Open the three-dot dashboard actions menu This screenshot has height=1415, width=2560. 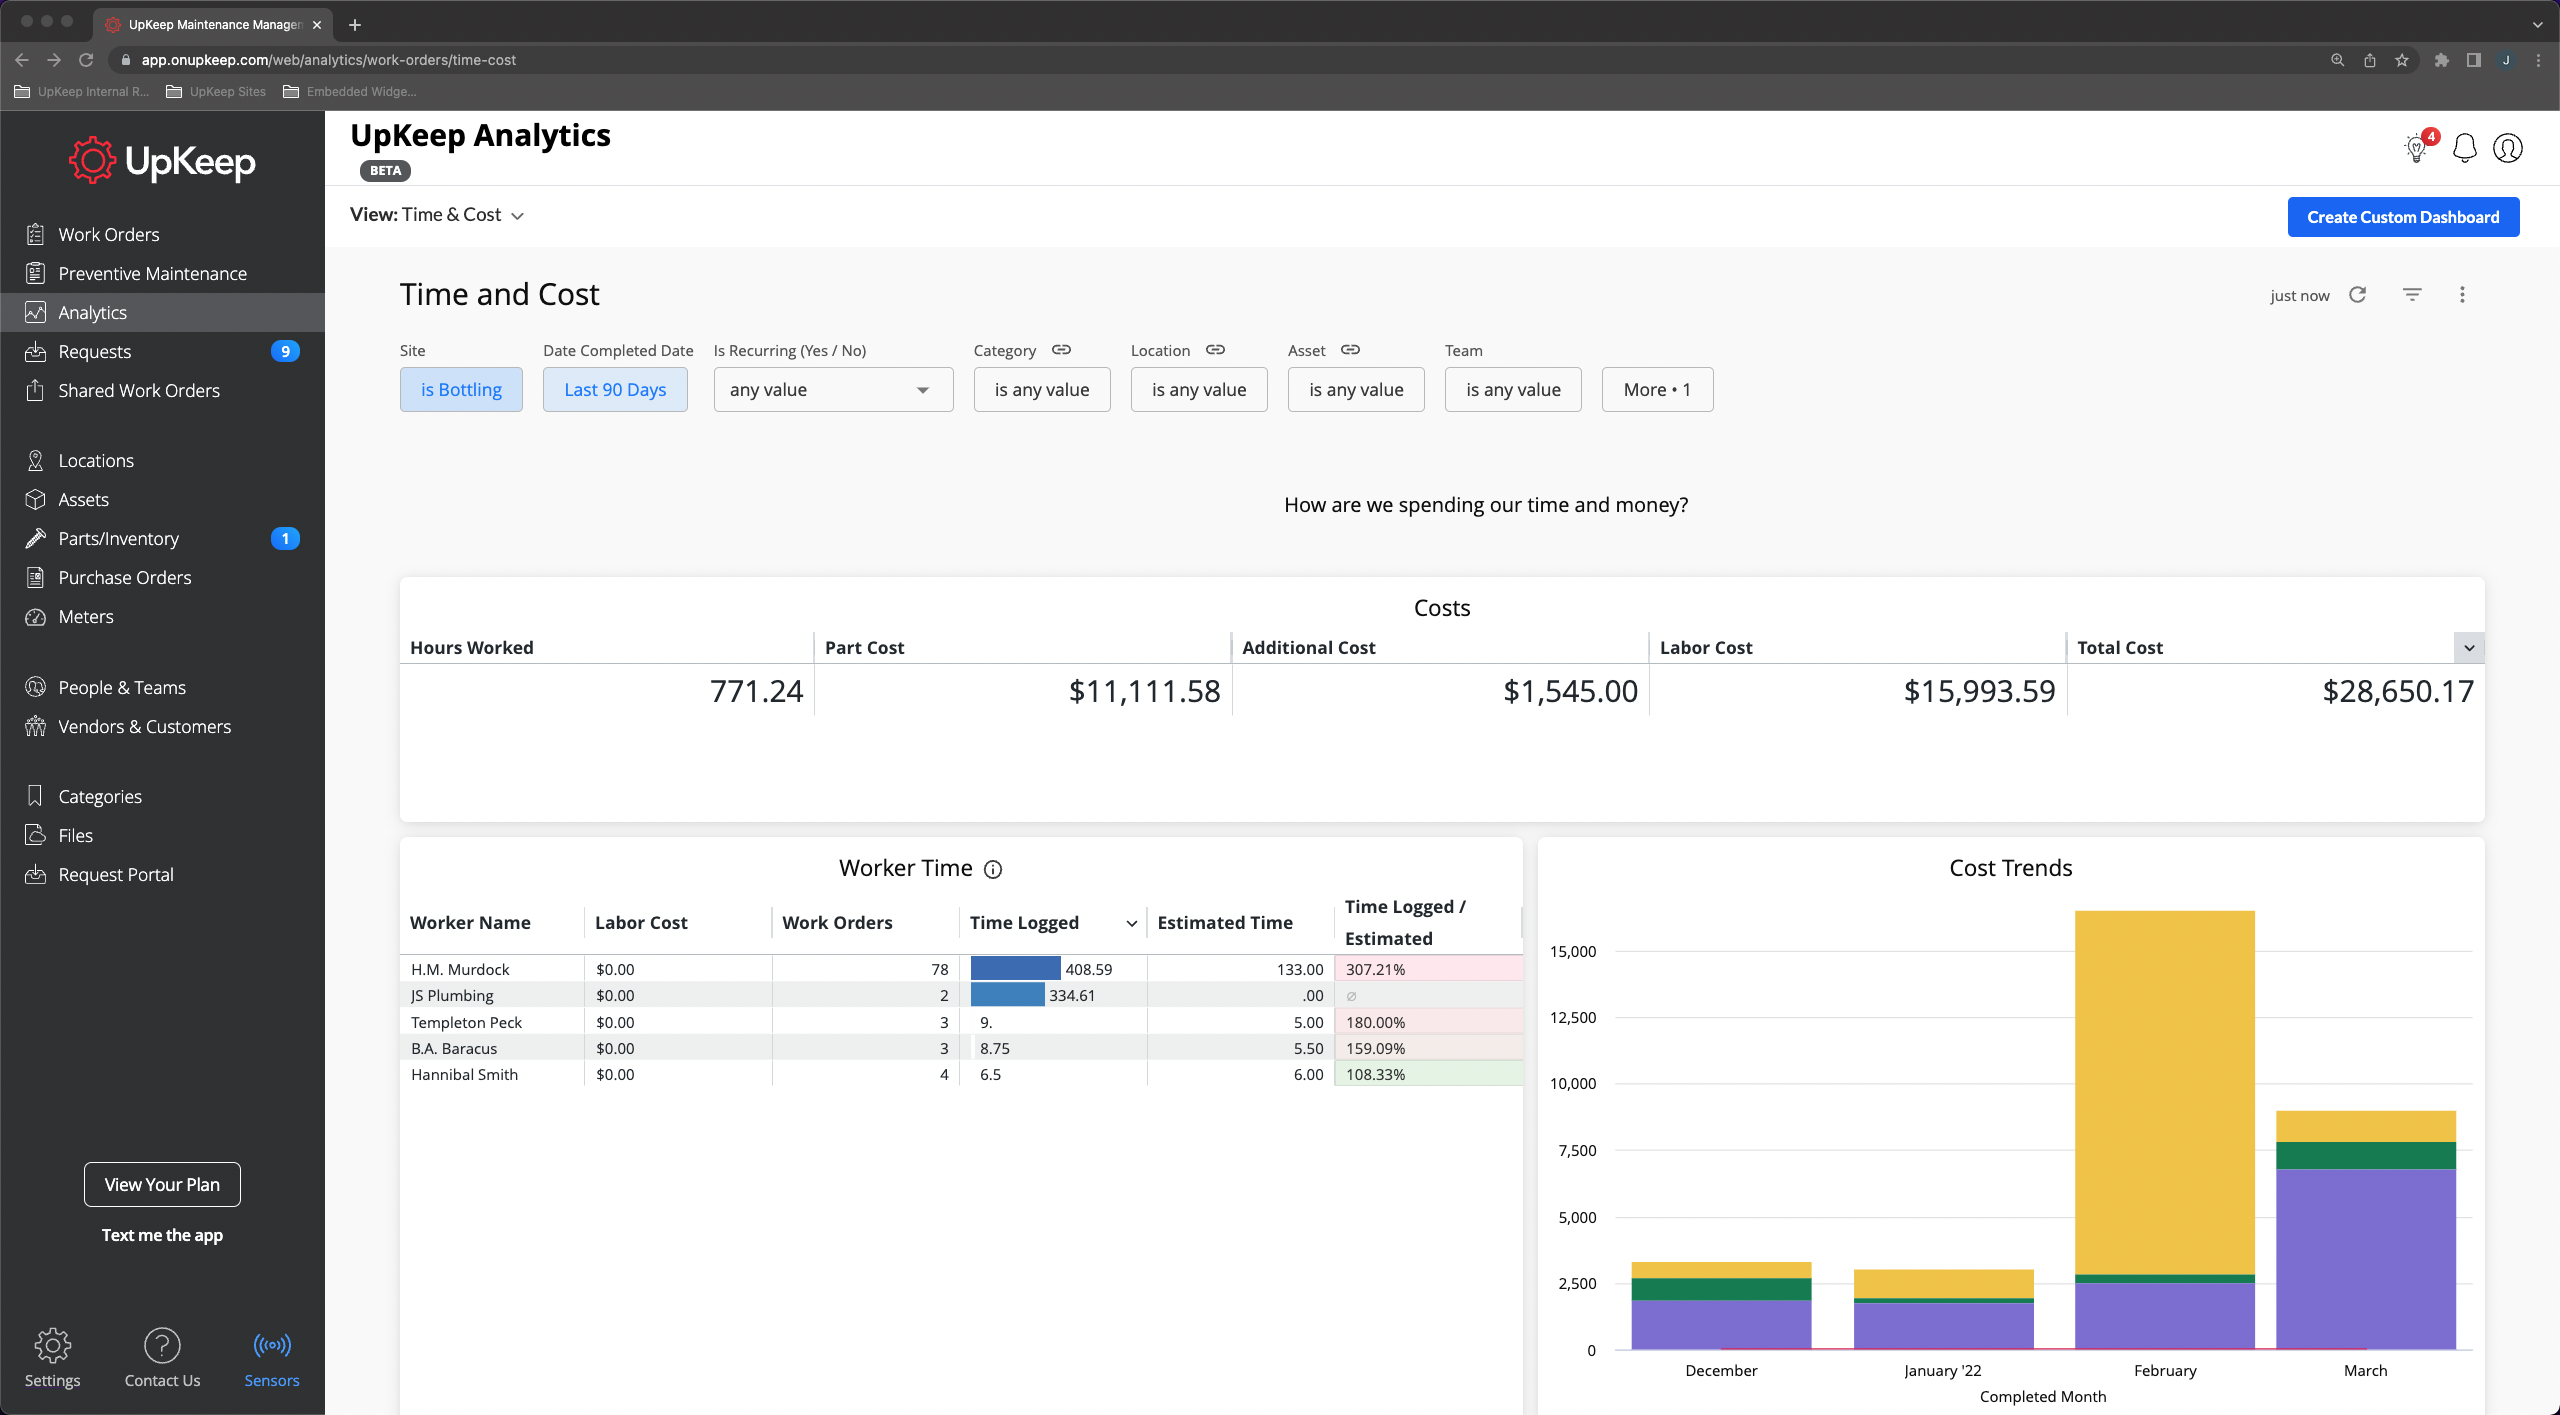click(2462, 295)
